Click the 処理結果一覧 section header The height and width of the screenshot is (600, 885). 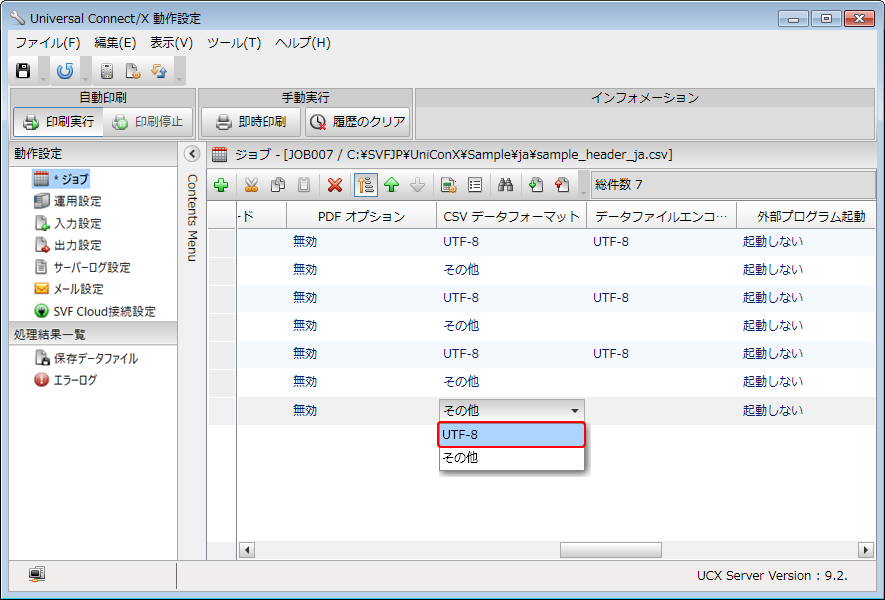[93, 334]
